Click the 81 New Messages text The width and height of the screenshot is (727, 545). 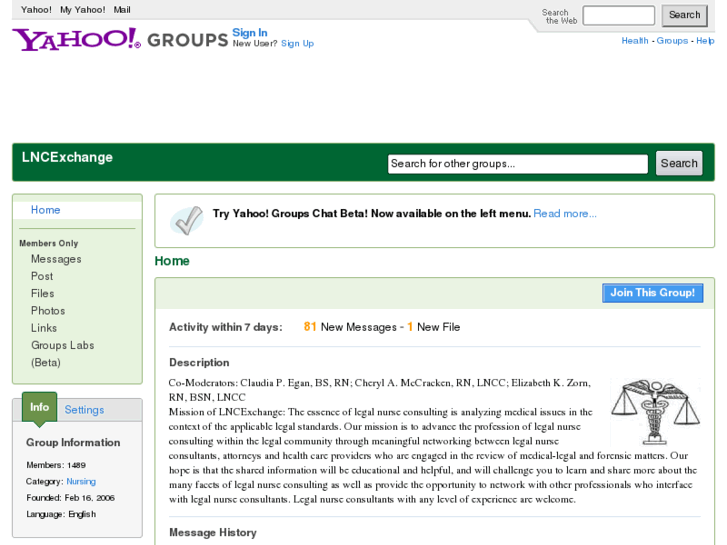pos(350,327)
